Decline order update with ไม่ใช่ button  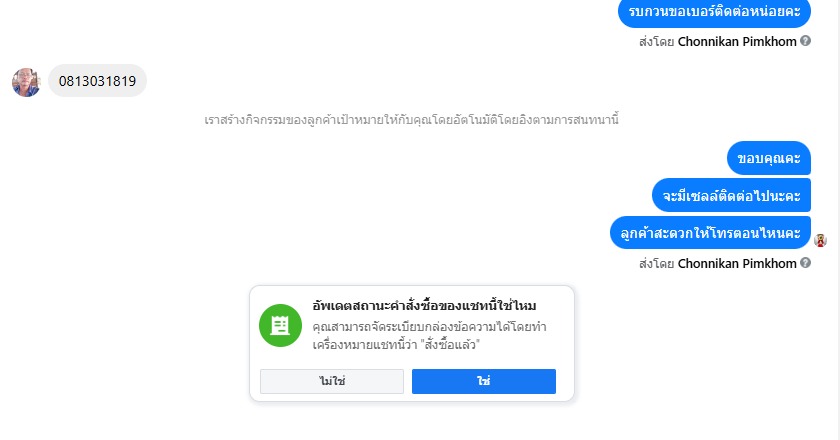point(332,381)
